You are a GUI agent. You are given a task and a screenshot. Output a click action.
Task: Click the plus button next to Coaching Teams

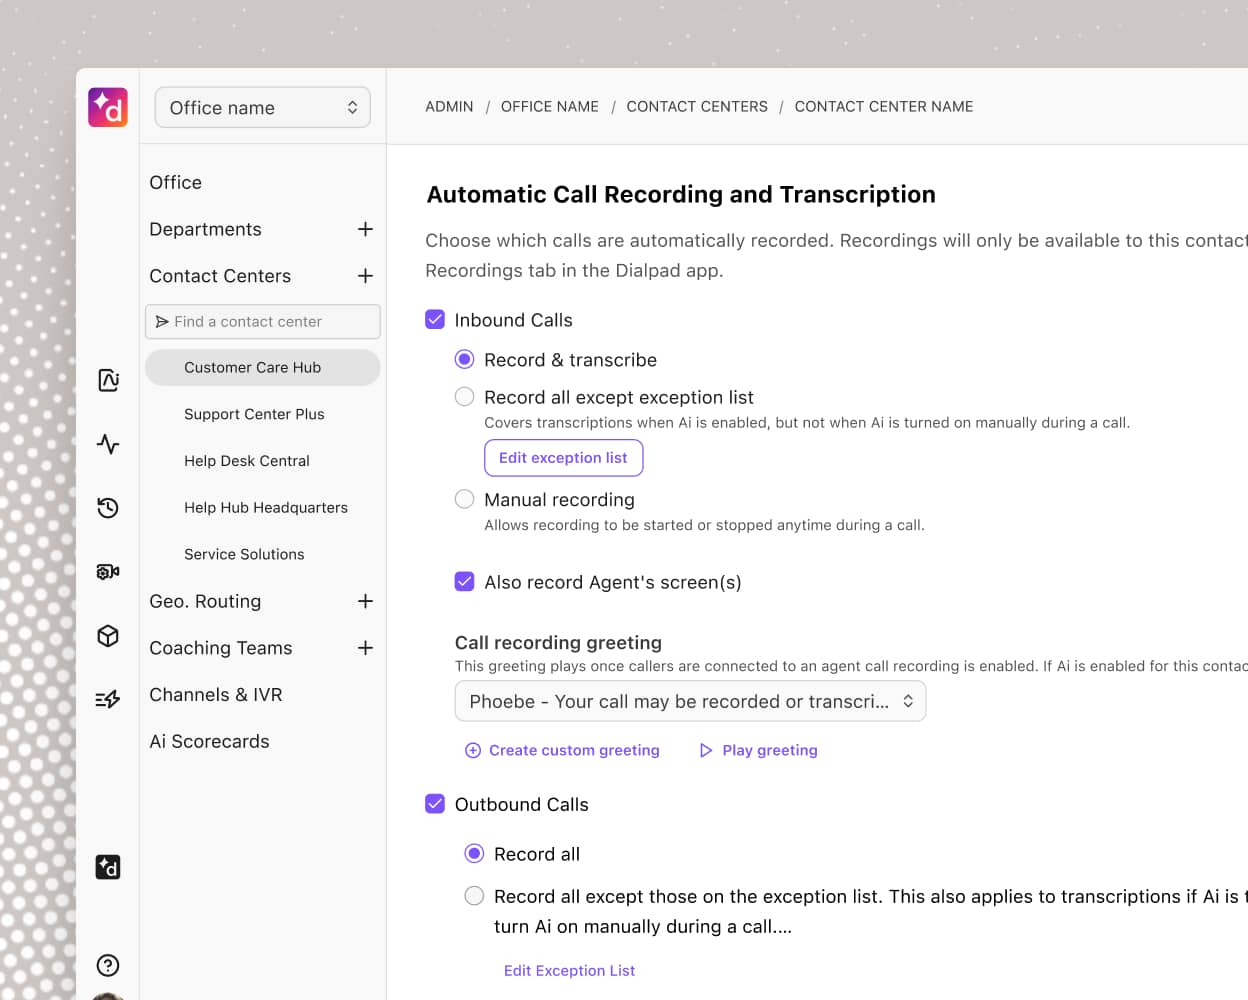[365, 648]
